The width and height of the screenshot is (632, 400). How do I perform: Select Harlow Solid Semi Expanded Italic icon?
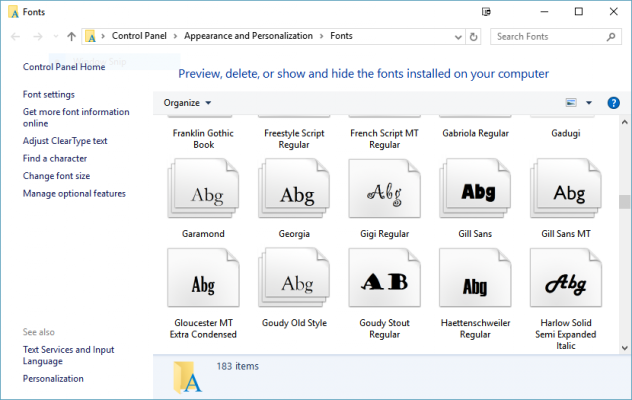(x=566, y=278)
